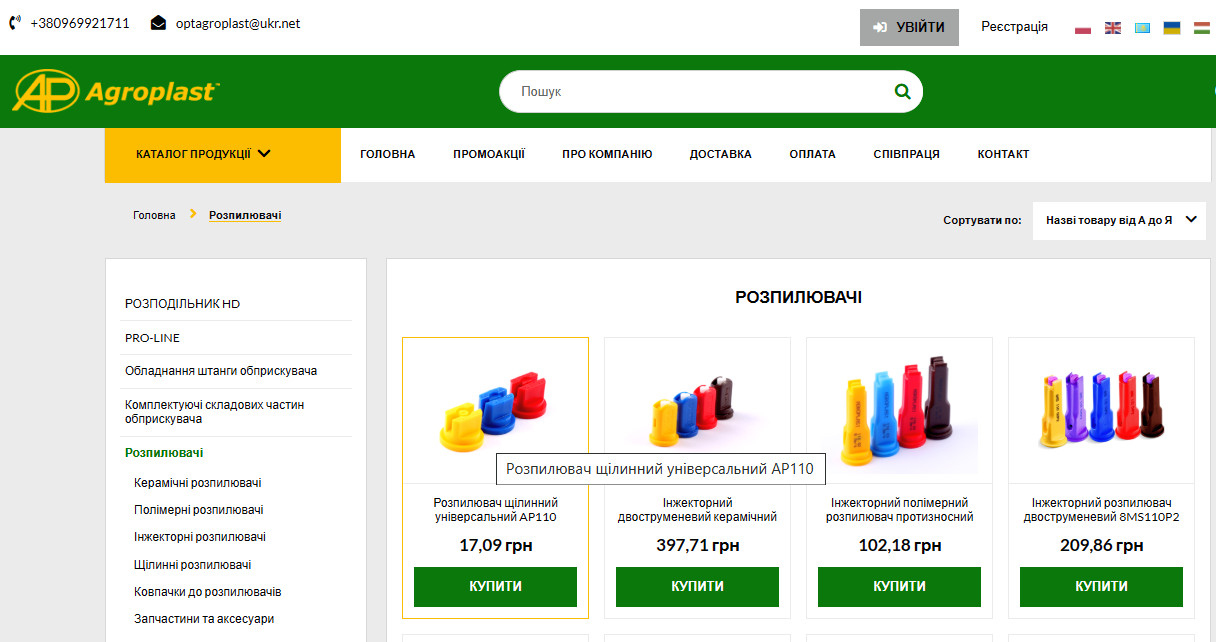Click КУПИТИ for the 17,09 грн product

496,587
